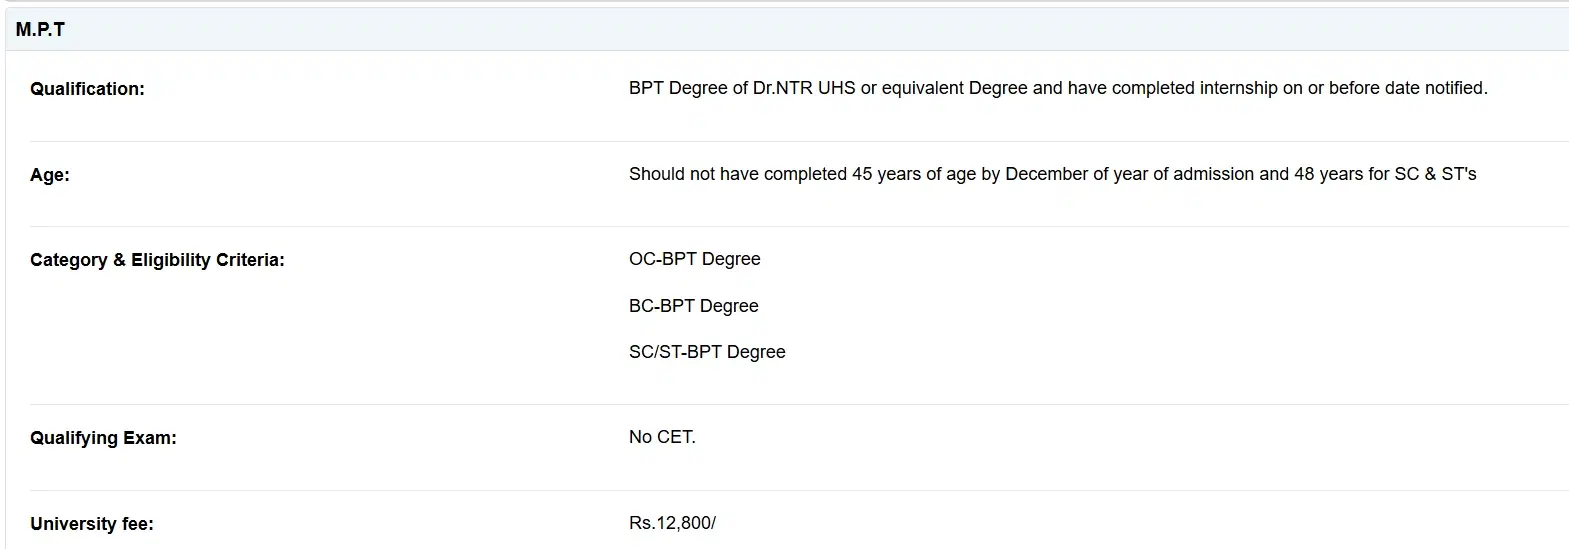The height and width of the screenshot is (549, 1569).
Task: Click the word internship in Qualification text
Action: (1239, 88)
